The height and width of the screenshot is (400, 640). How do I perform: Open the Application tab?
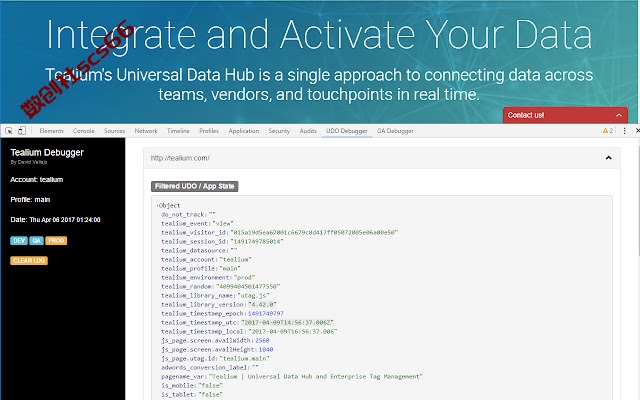coord(244,131)
